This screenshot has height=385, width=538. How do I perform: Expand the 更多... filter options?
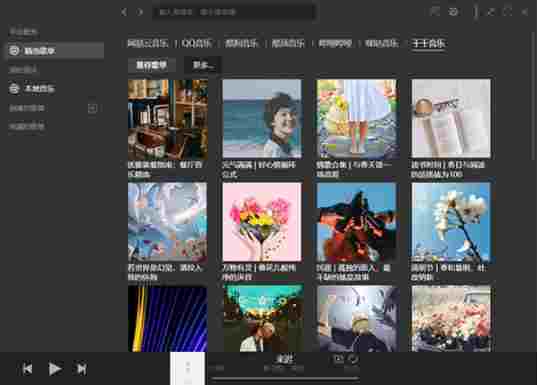[x=203, y=65]
